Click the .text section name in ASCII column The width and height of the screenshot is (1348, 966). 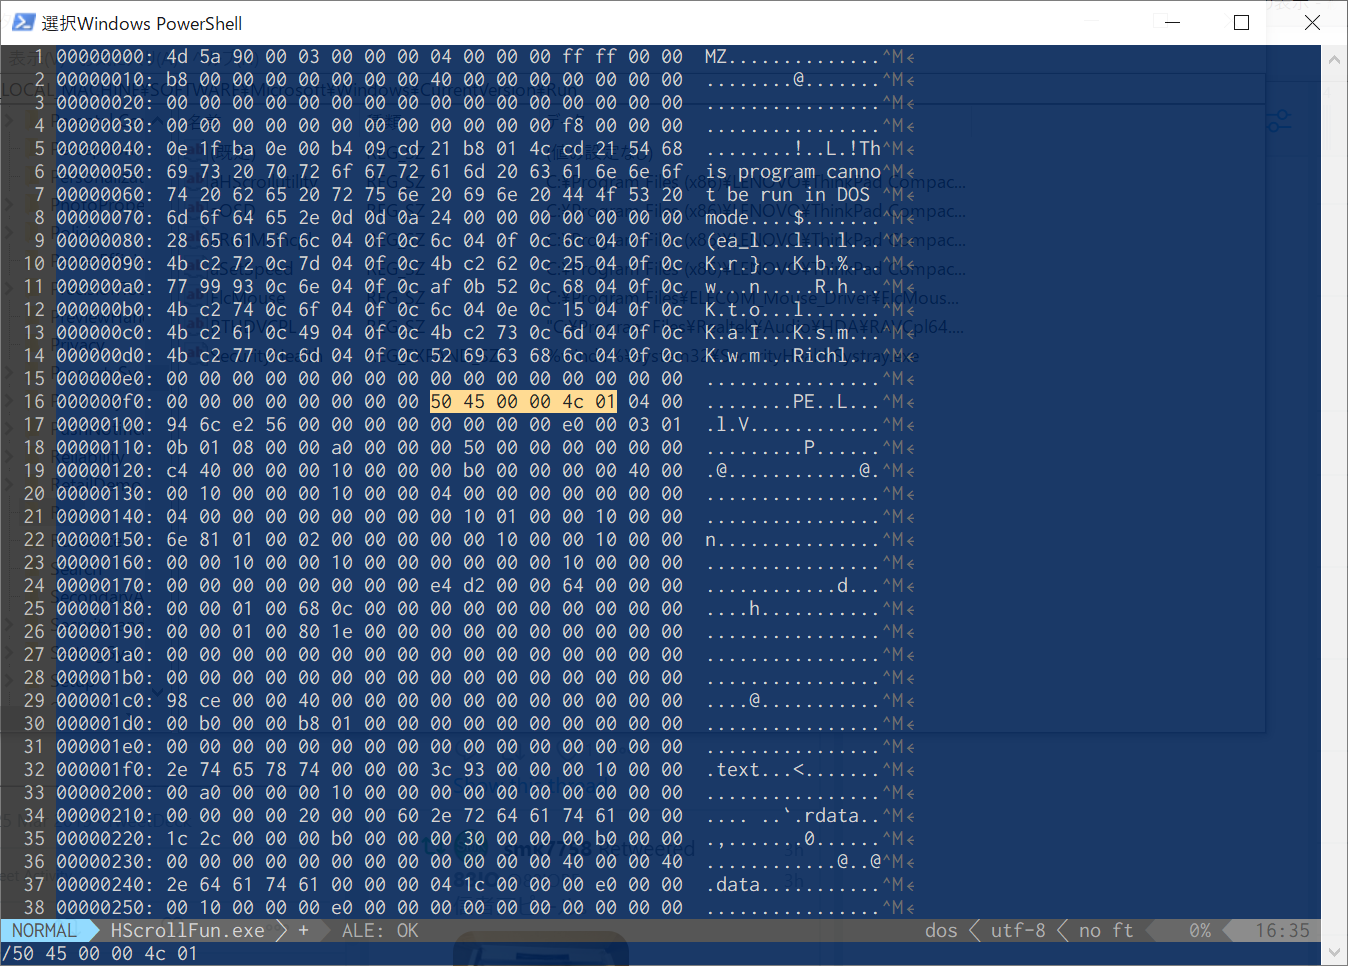pyautogui.click(x=738, y=770)
